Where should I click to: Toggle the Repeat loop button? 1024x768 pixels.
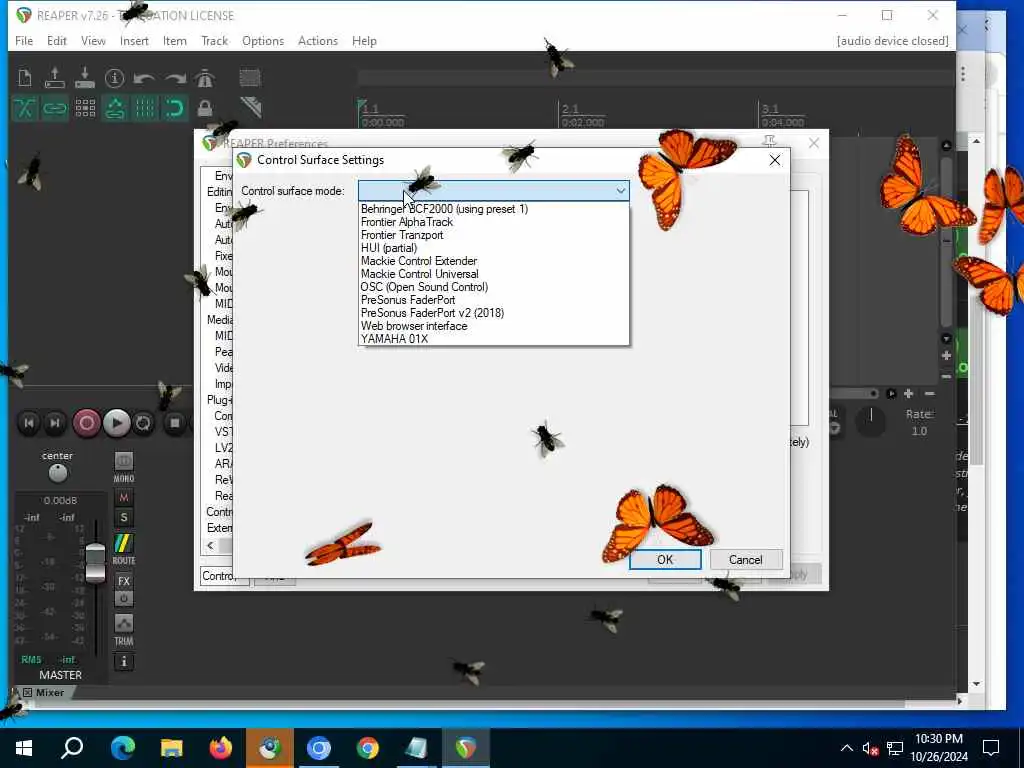click(x=143, y=423)
